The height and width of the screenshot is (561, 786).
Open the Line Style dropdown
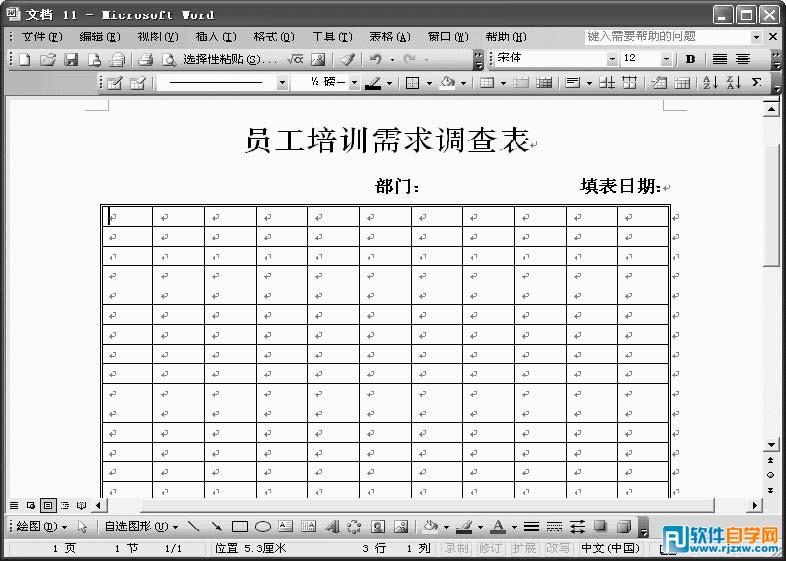282,83
